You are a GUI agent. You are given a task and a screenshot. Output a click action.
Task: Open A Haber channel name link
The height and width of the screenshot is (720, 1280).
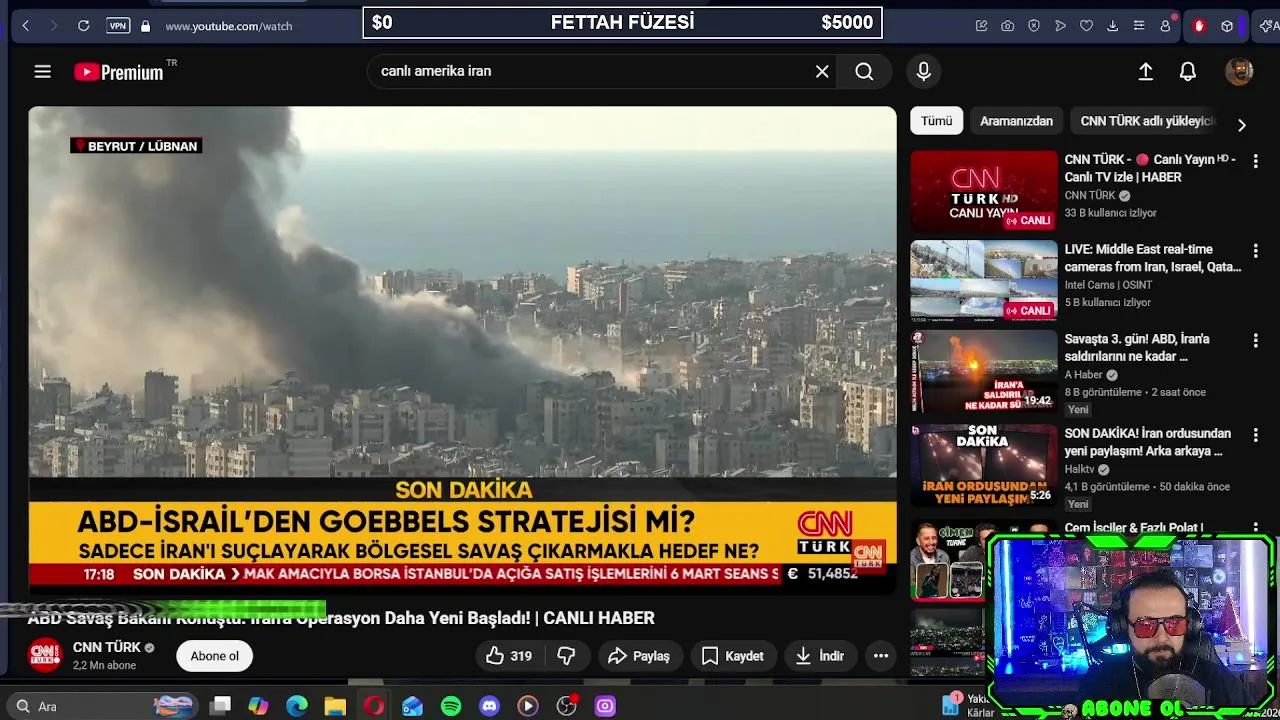click(1083, 375)
